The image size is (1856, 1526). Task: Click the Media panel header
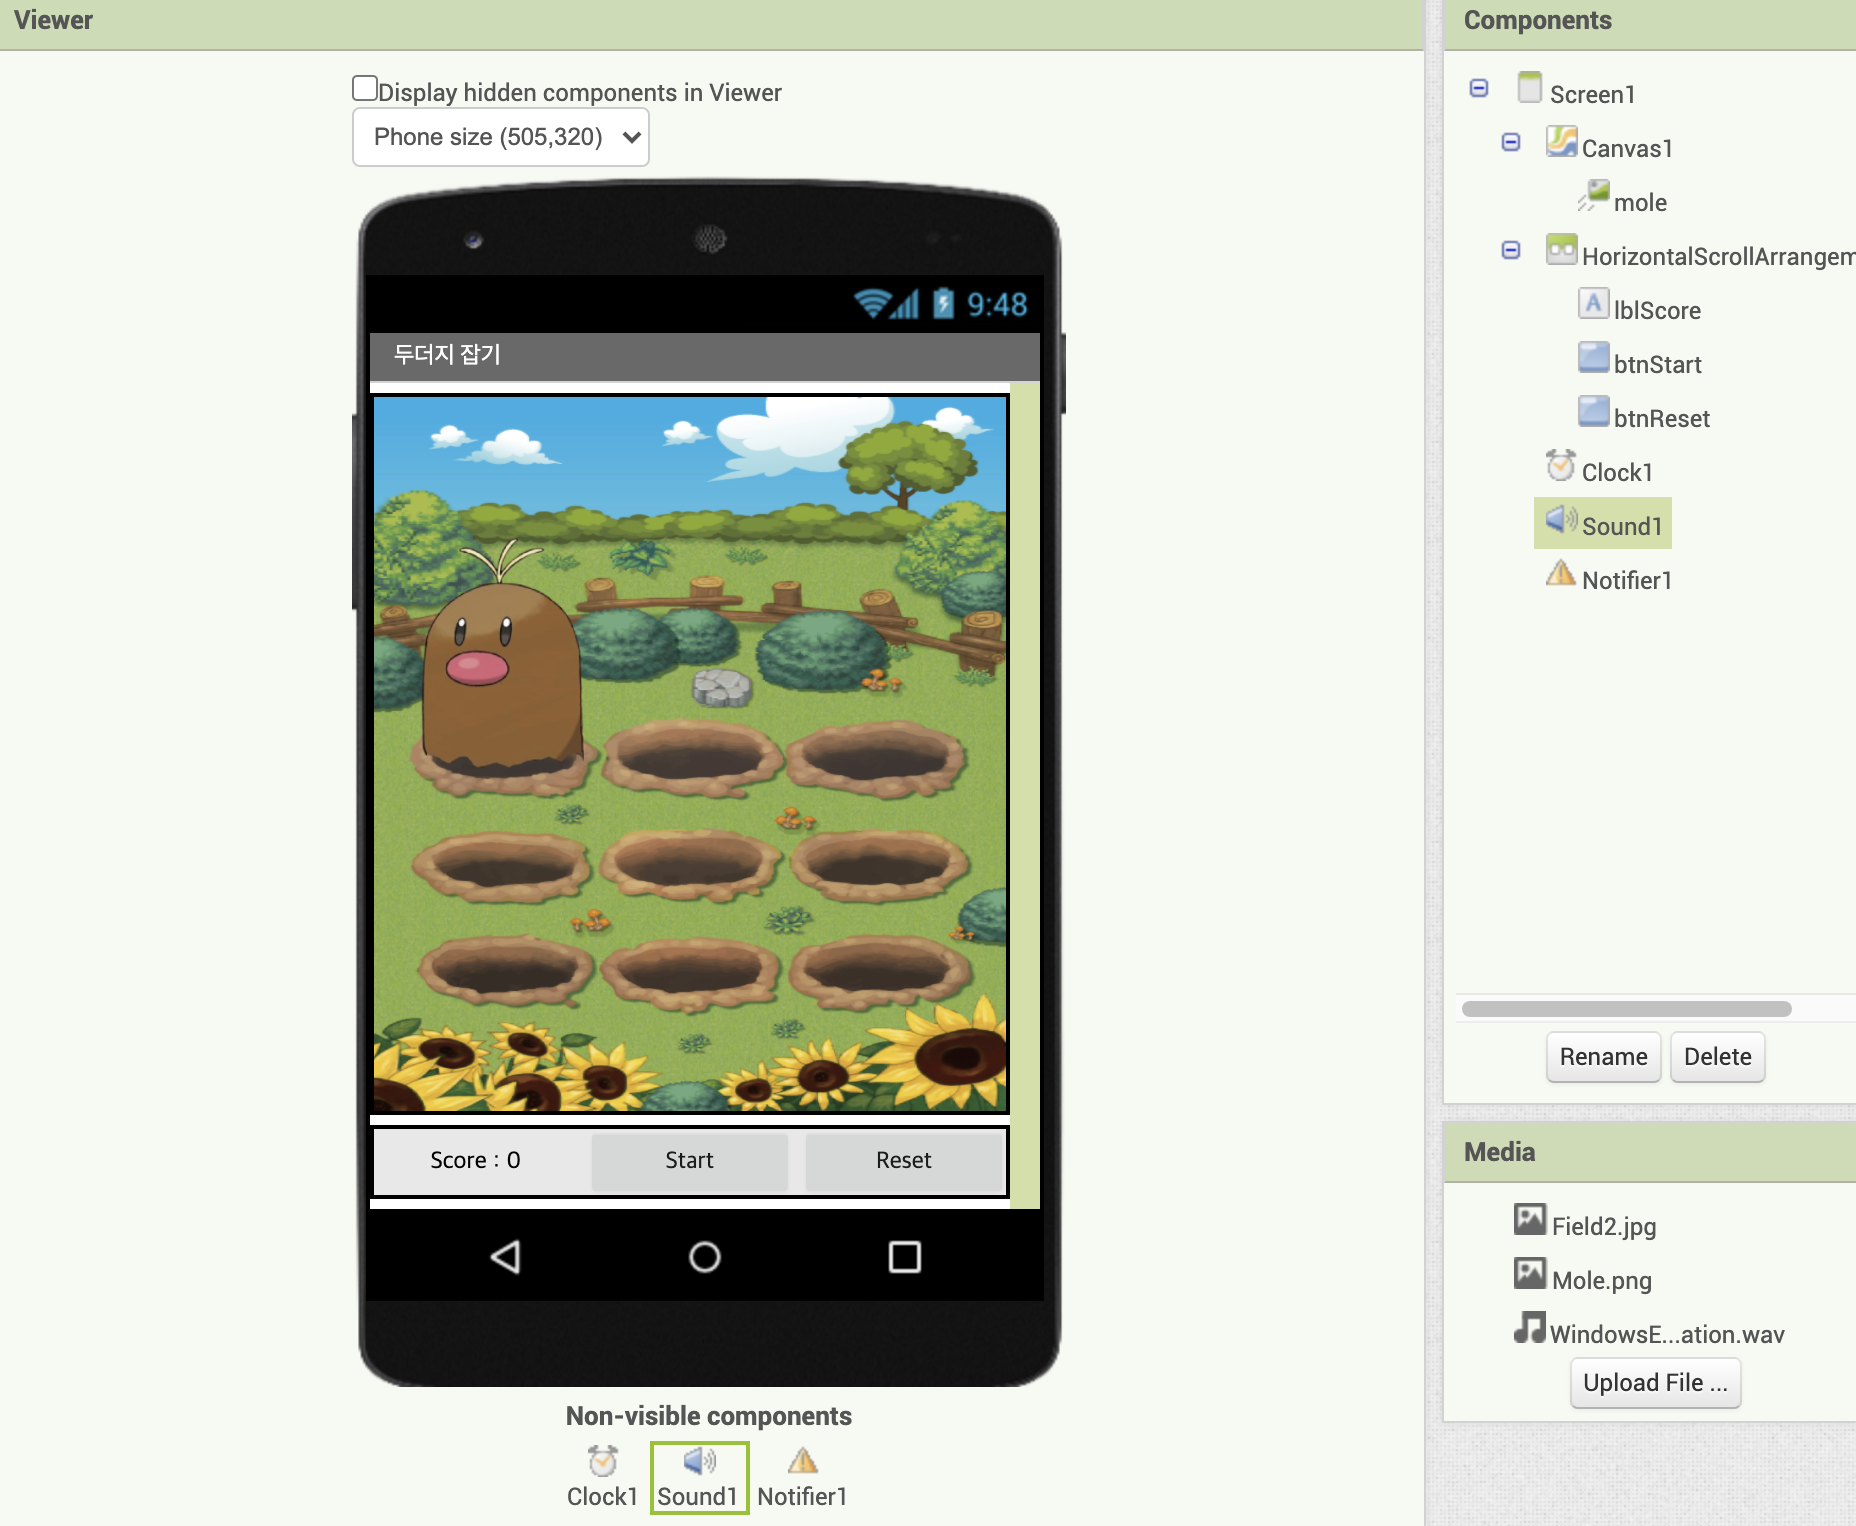click(x=1650, y=1152)
